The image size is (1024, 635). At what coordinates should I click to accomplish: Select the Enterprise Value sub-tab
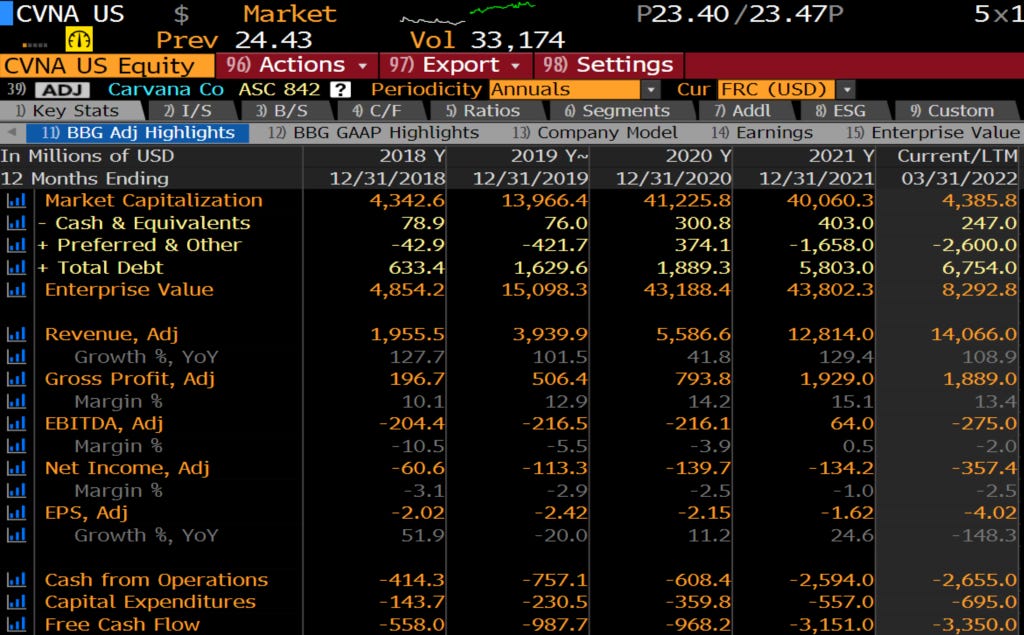[x=933, y=133]
